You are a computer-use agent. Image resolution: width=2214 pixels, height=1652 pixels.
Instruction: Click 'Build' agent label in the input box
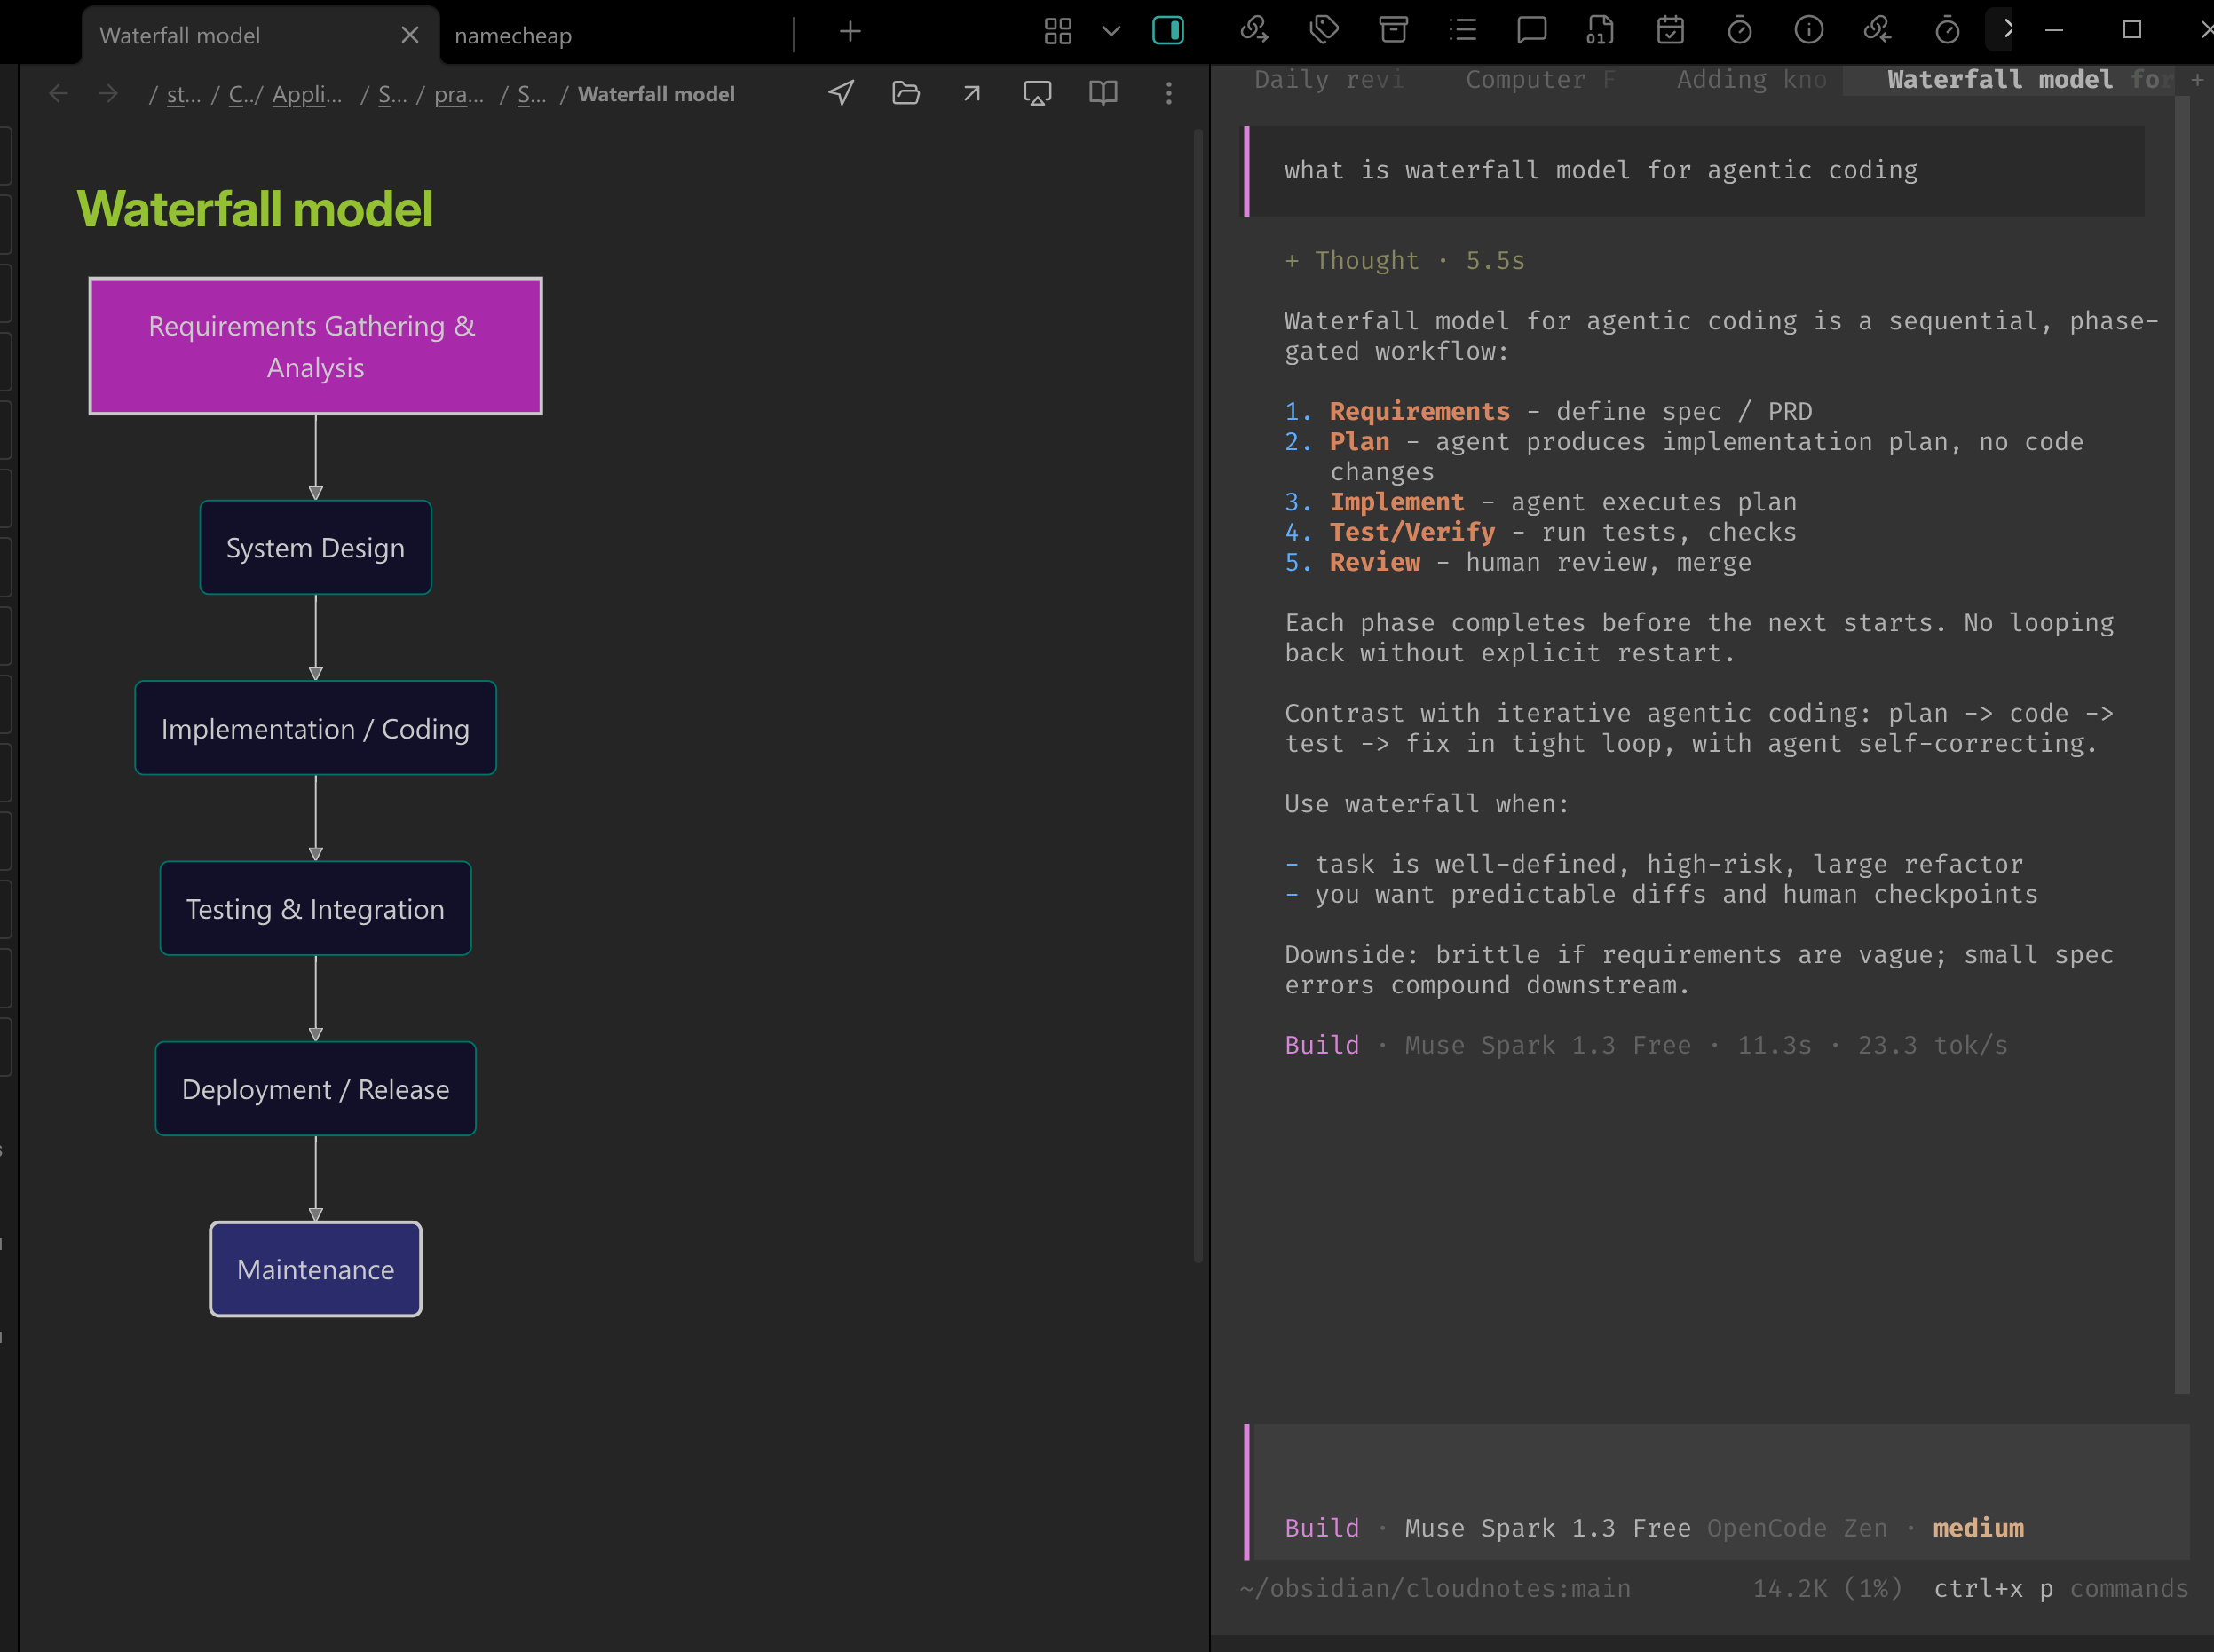[1321, 1528]
